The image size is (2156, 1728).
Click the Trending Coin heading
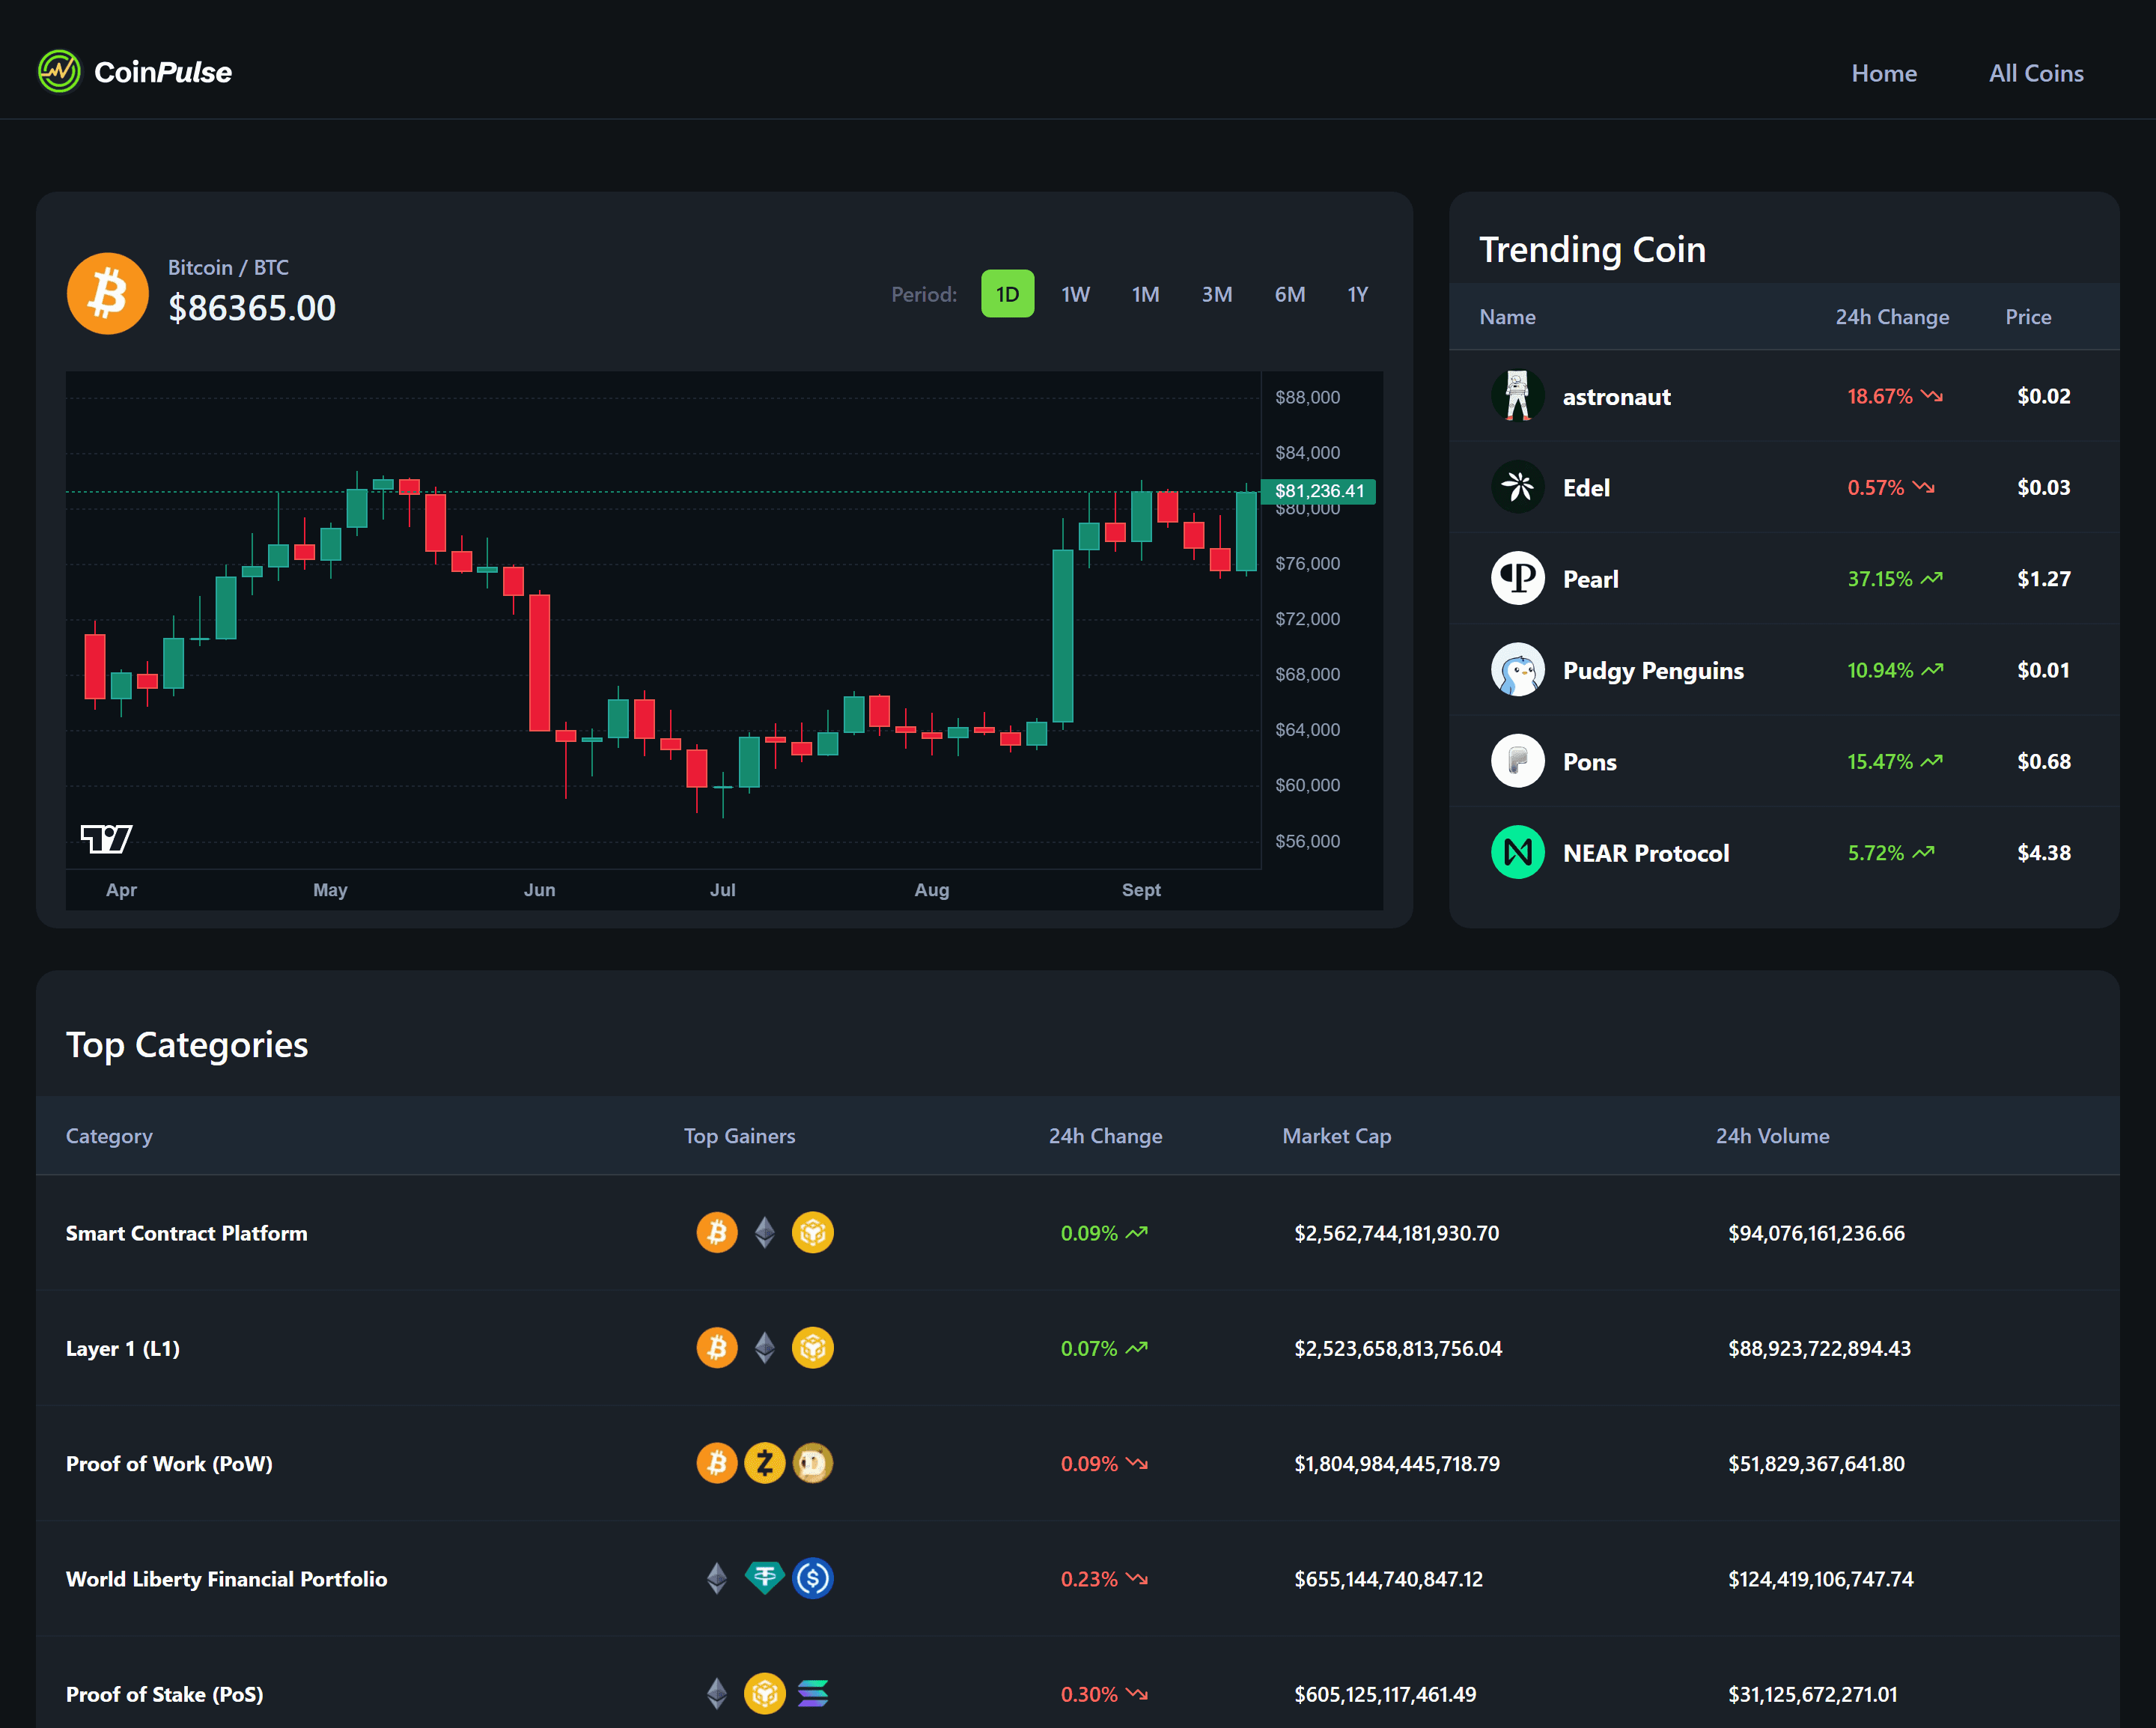[1592, 250]
